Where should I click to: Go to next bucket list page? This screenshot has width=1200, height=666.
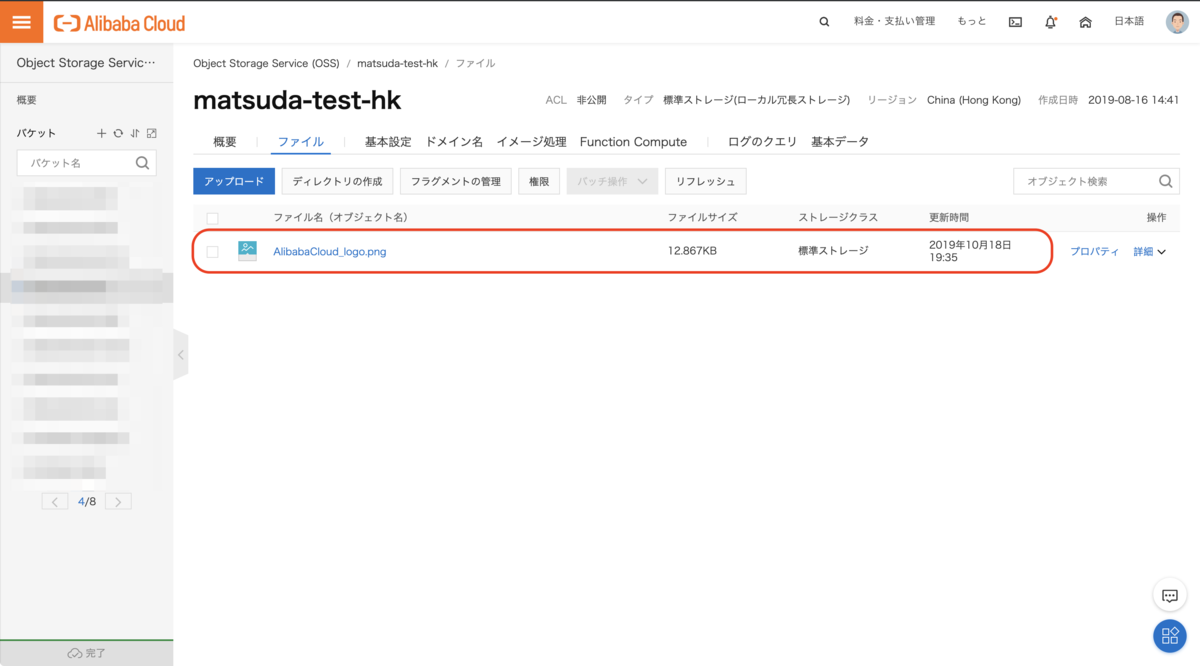click(x=118, y=501)
